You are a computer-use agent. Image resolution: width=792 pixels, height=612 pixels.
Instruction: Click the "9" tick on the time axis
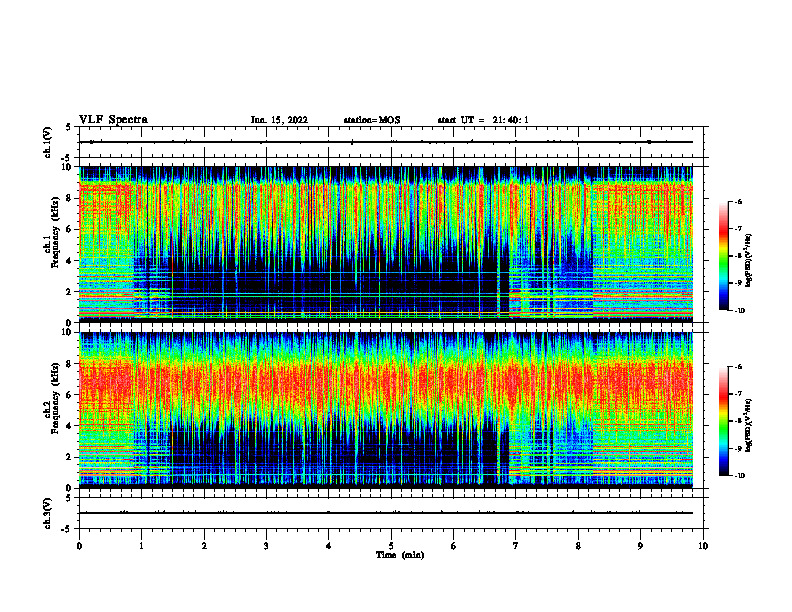640,546
